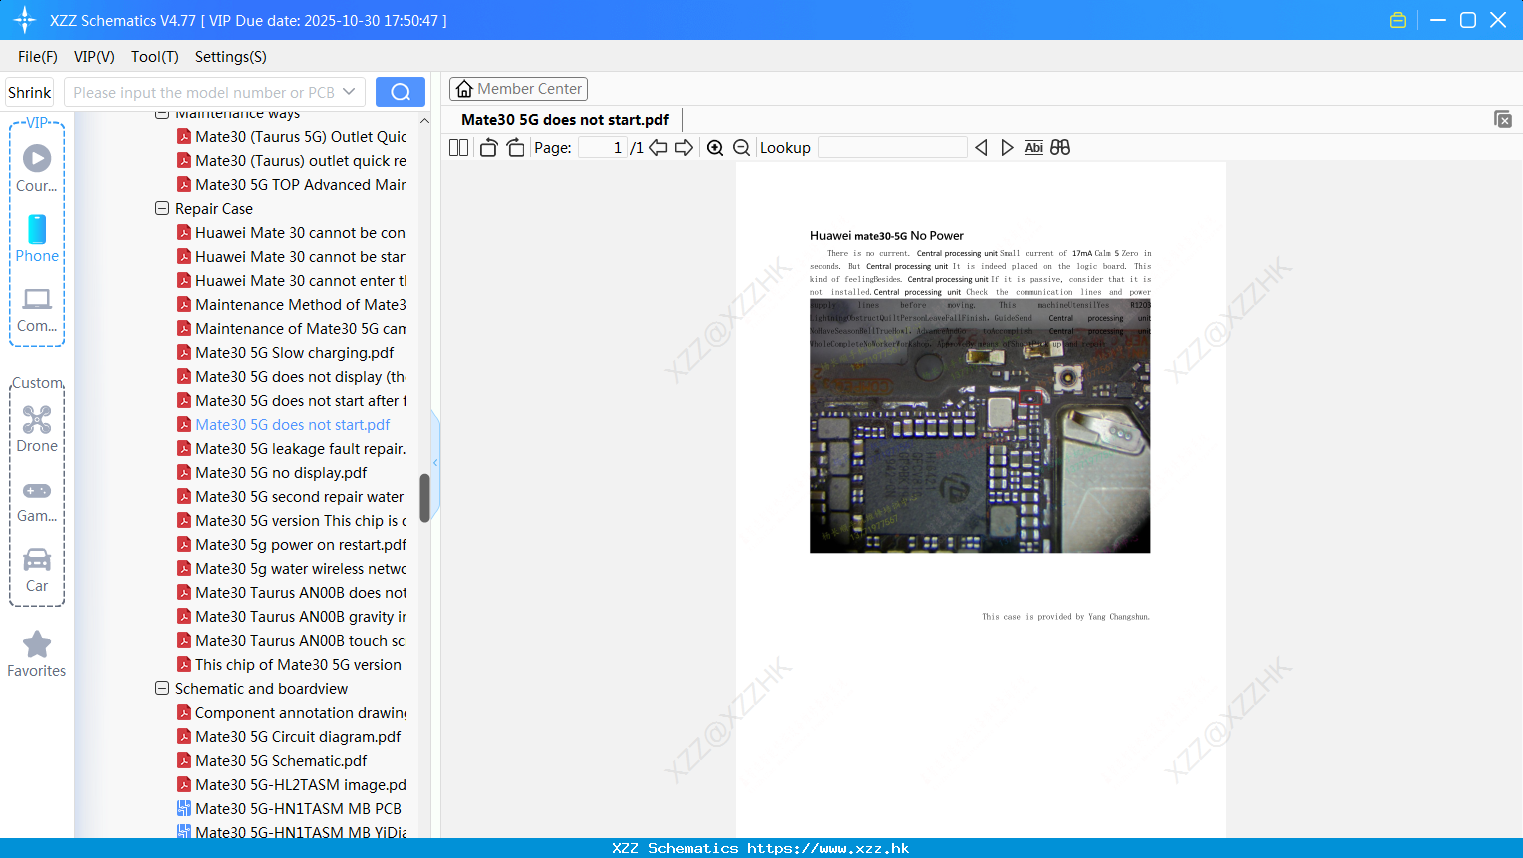
Task: Click the tree panel vertical scrollbar thumb
Action: [x=424, y=498]
